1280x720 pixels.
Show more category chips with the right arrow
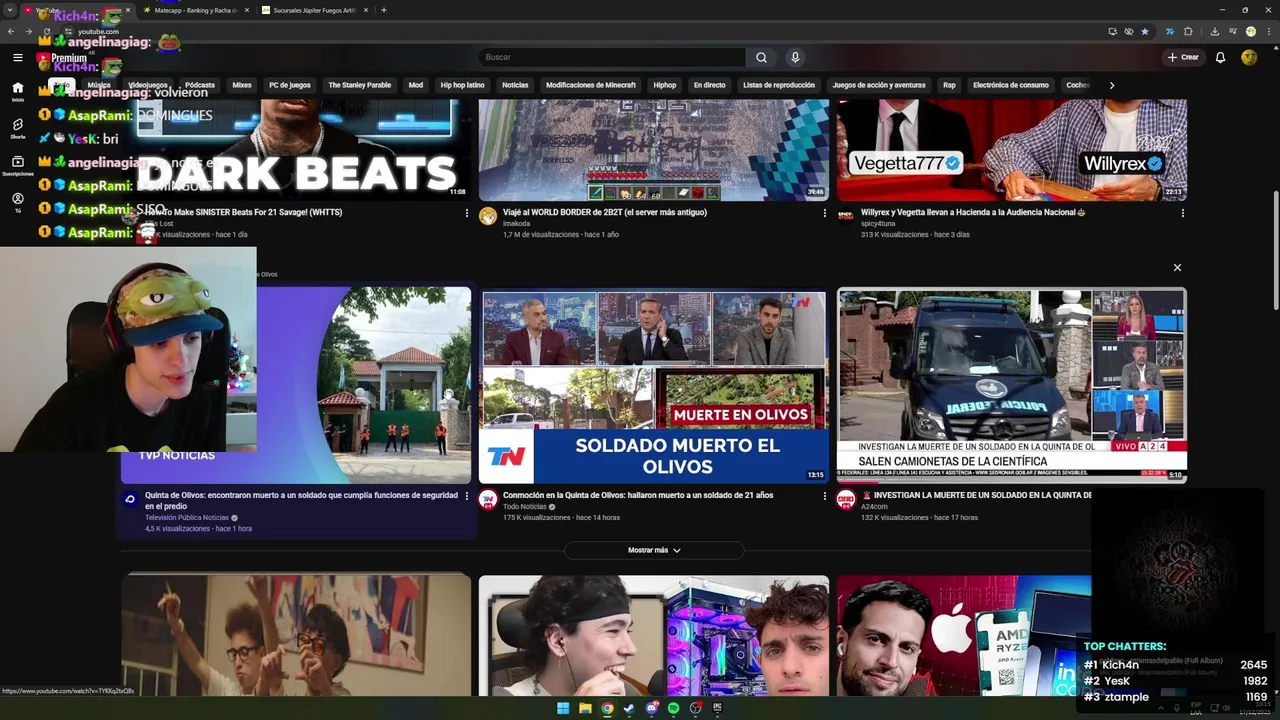[1111, 85]
